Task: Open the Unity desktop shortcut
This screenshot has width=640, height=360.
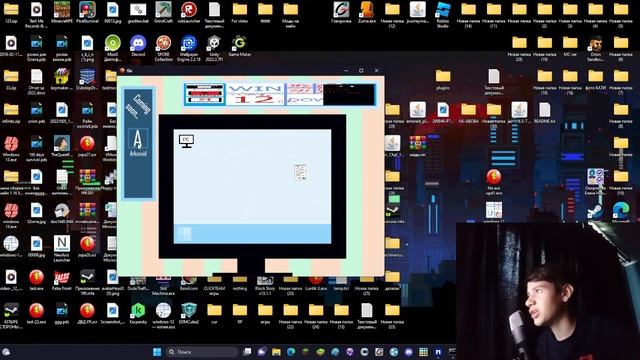Action: pyautogui.click(x=214, y=48)
